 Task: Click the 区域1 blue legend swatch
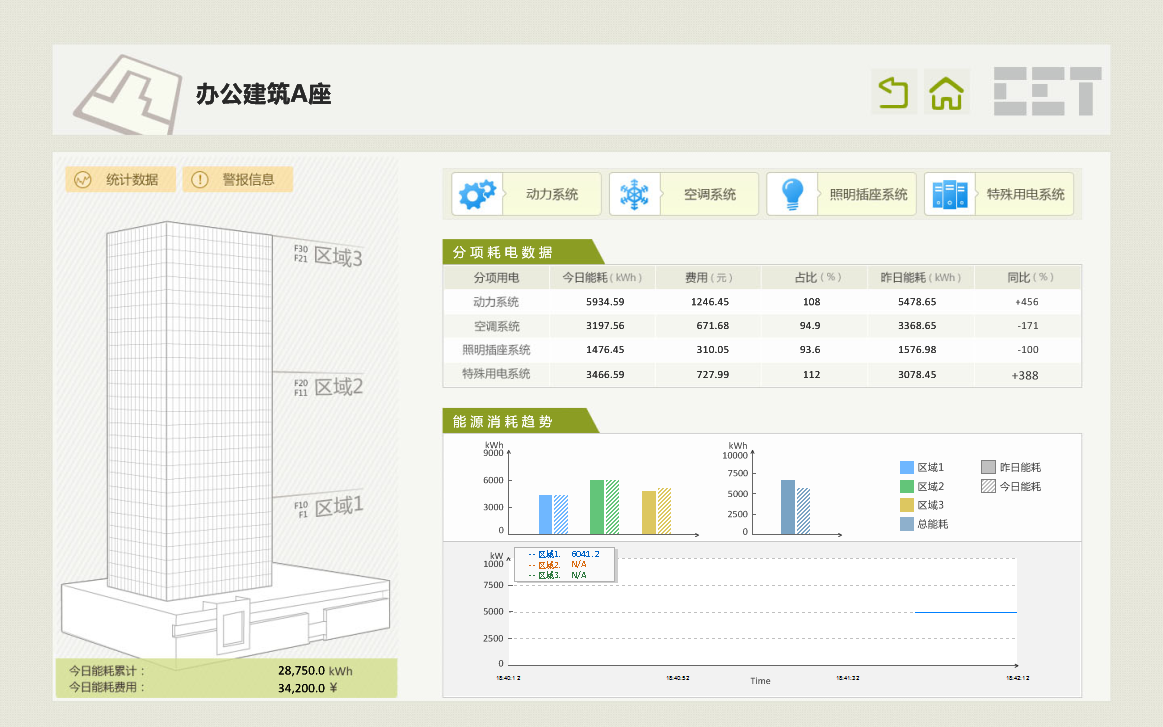coord(906,467)
